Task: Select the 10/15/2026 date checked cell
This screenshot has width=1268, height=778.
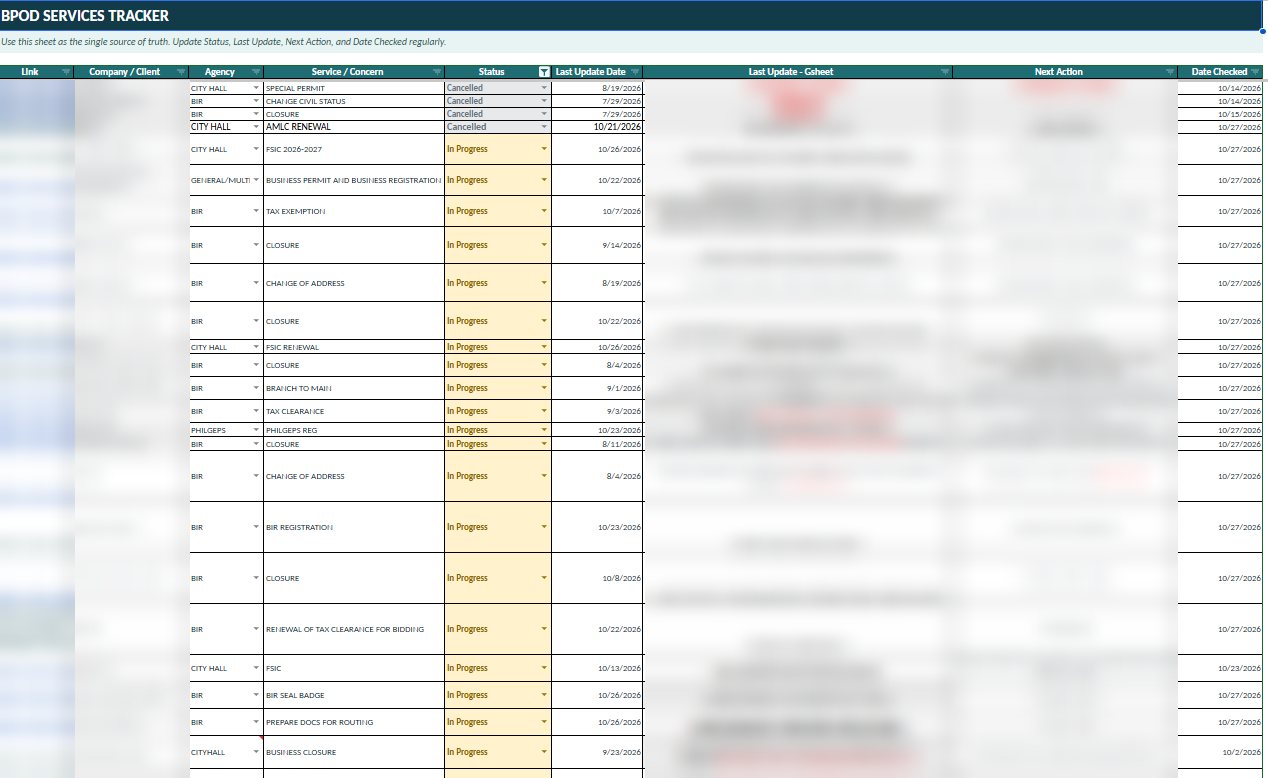Action: coord(1220,114)
